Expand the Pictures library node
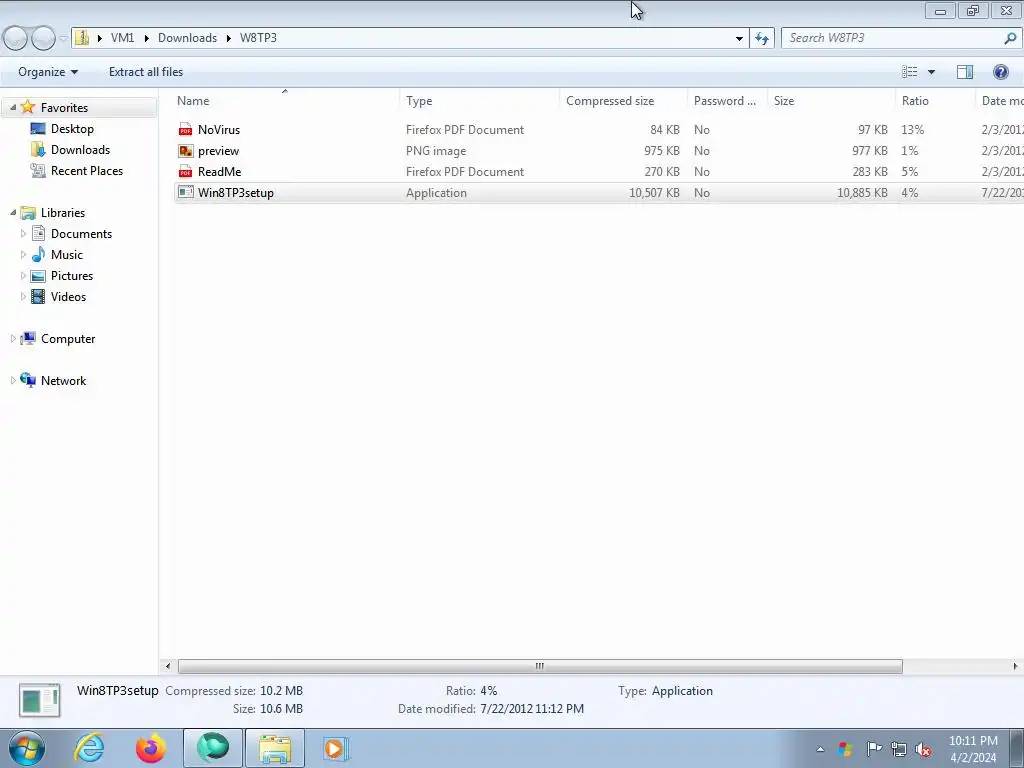Image resolution: width=1024 pixels, height=768 pixels. click(24, 276)
